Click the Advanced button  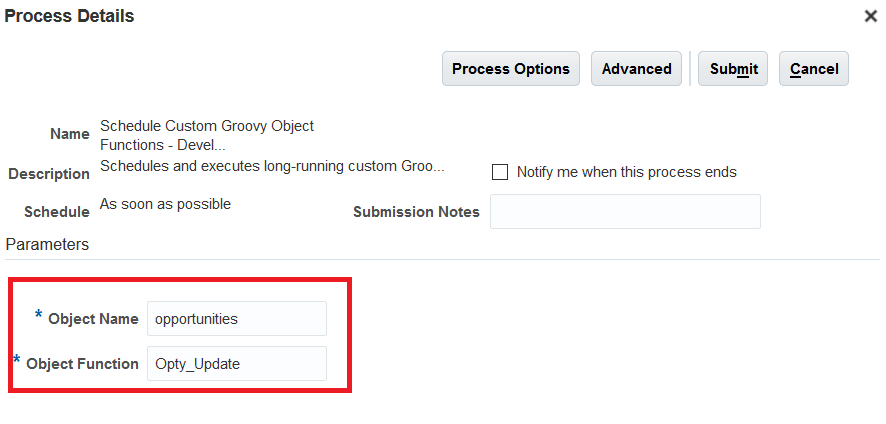pos(636,69)
